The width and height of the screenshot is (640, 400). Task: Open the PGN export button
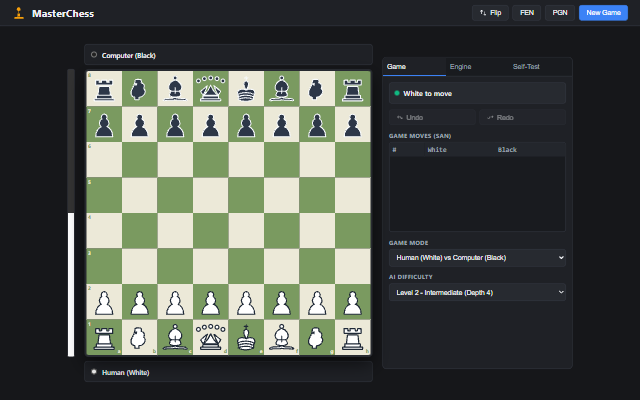point(560,13)
